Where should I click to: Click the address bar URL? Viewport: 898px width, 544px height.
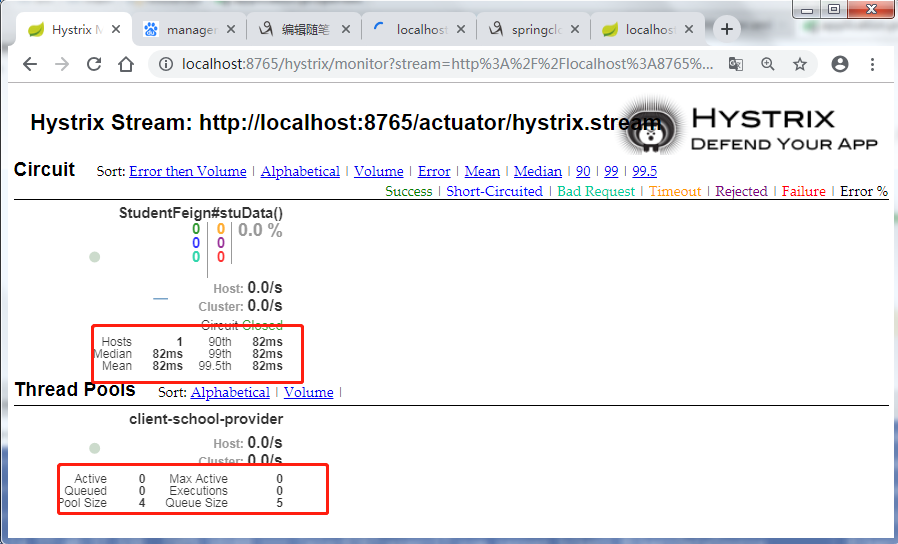447,64
